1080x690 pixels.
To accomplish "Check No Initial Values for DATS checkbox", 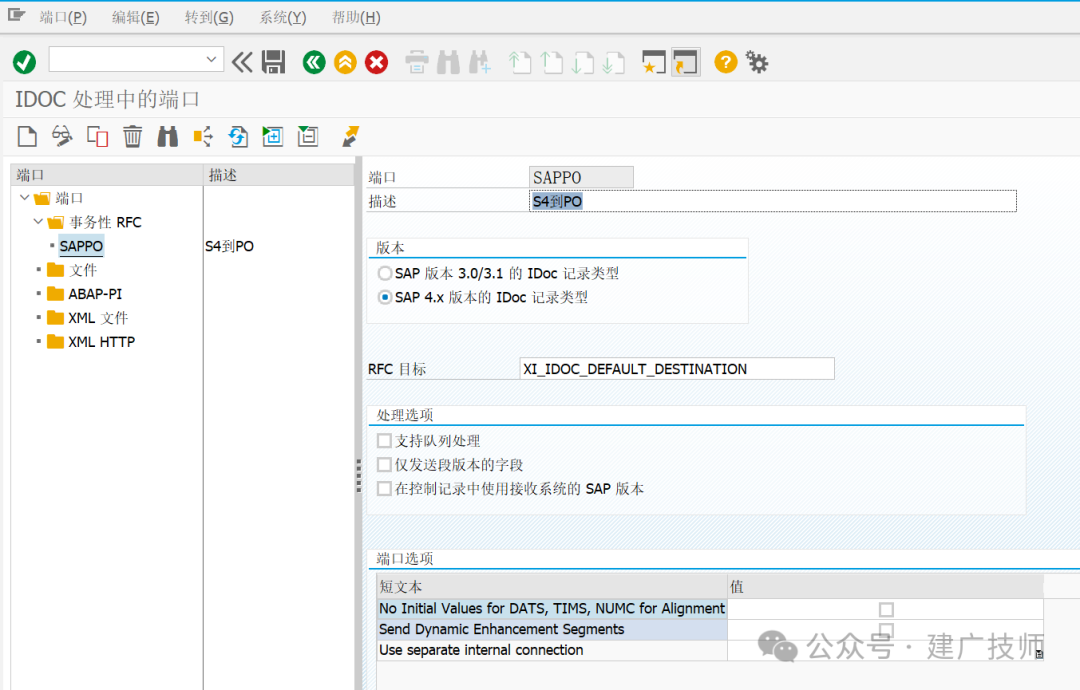I will (x=886, y=609).
